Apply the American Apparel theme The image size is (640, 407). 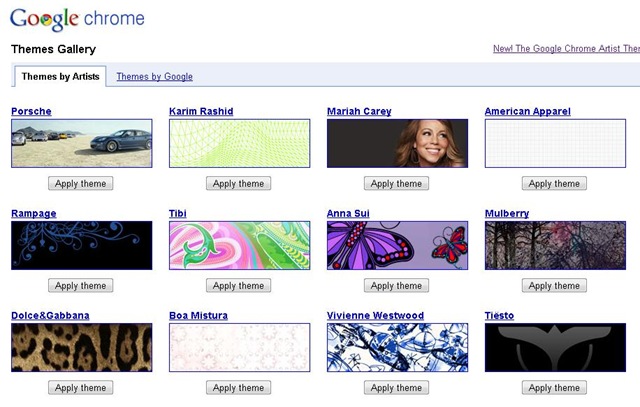[554, 183]
